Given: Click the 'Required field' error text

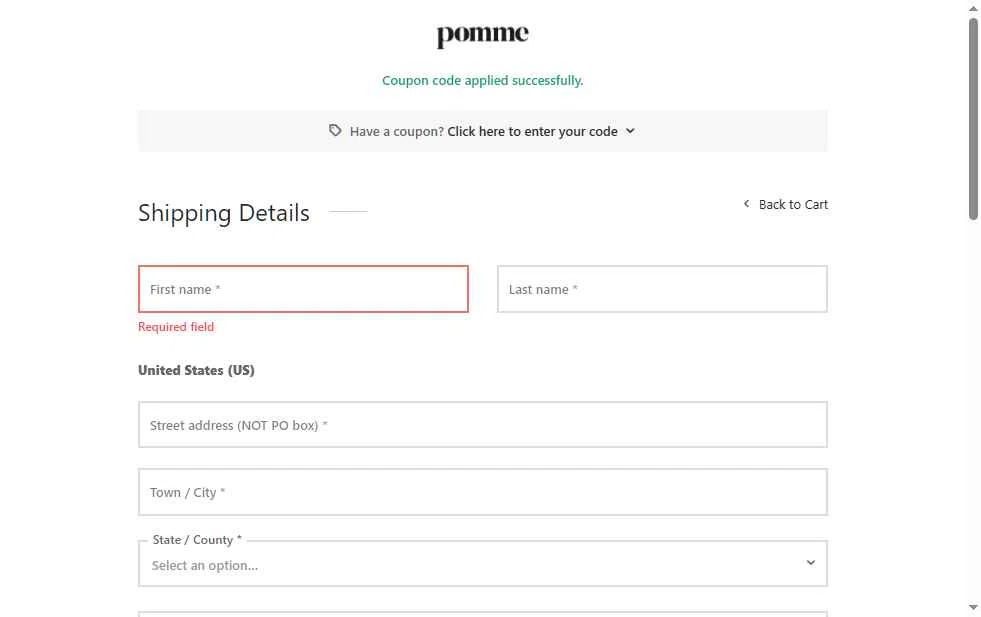Looking at the screenshot, I should [x=176, y=327].
